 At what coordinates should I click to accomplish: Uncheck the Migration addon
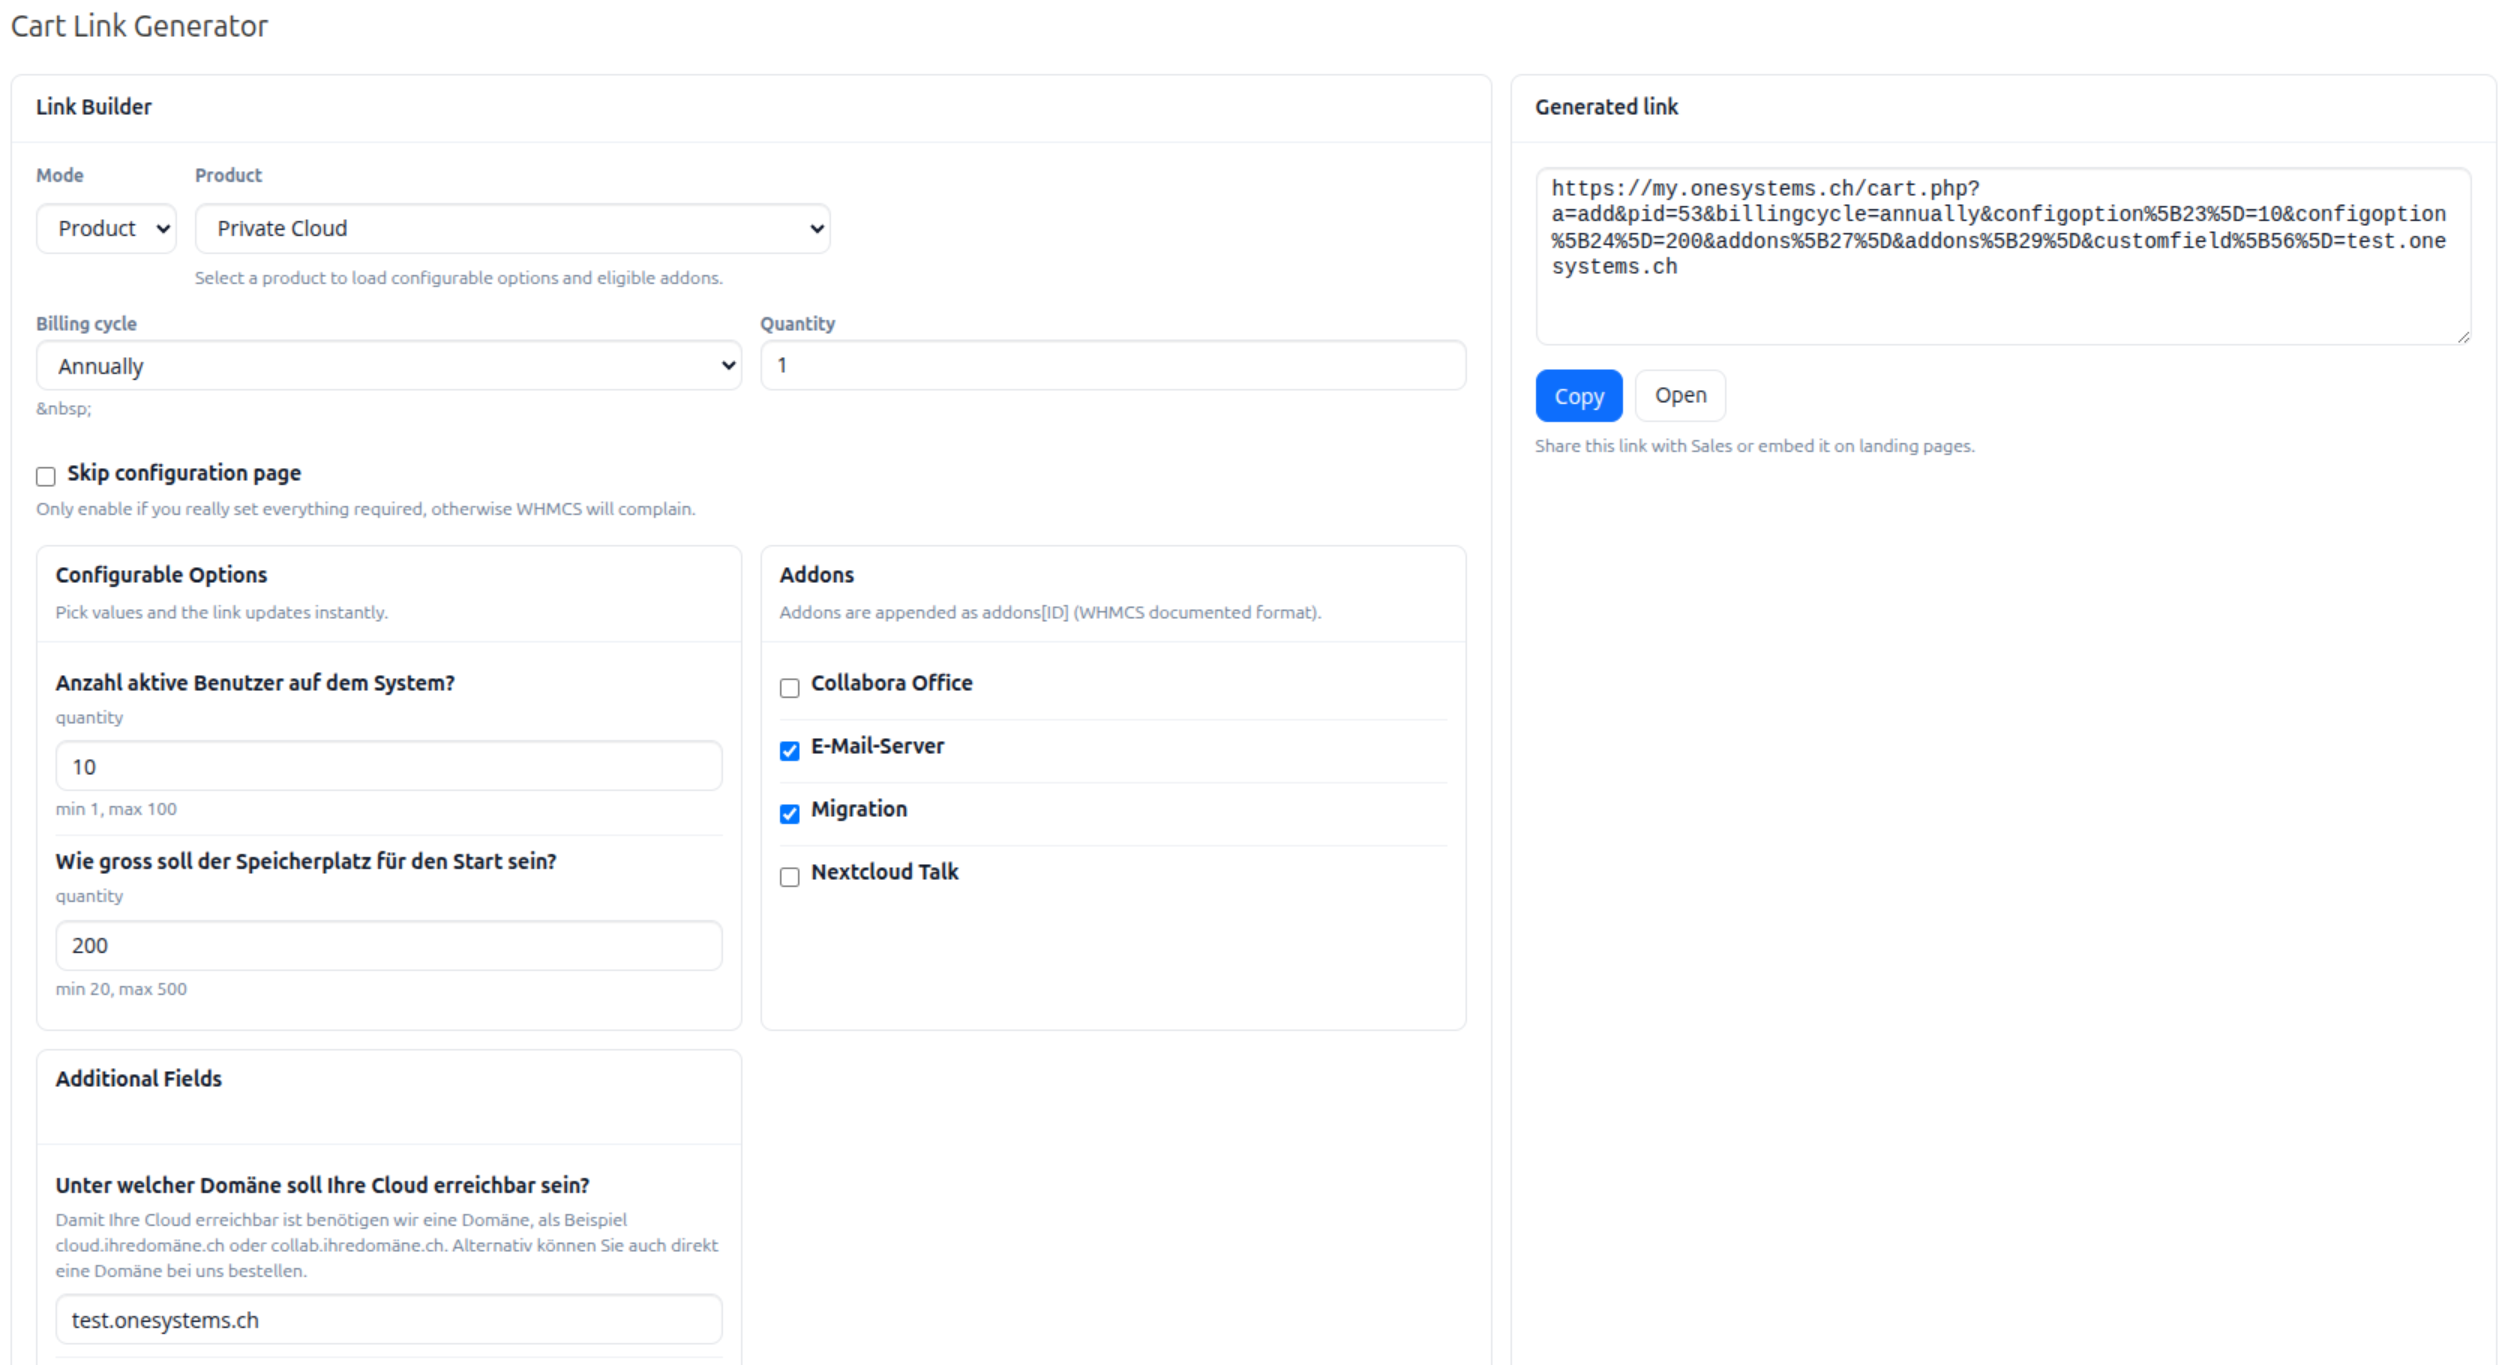789,814
